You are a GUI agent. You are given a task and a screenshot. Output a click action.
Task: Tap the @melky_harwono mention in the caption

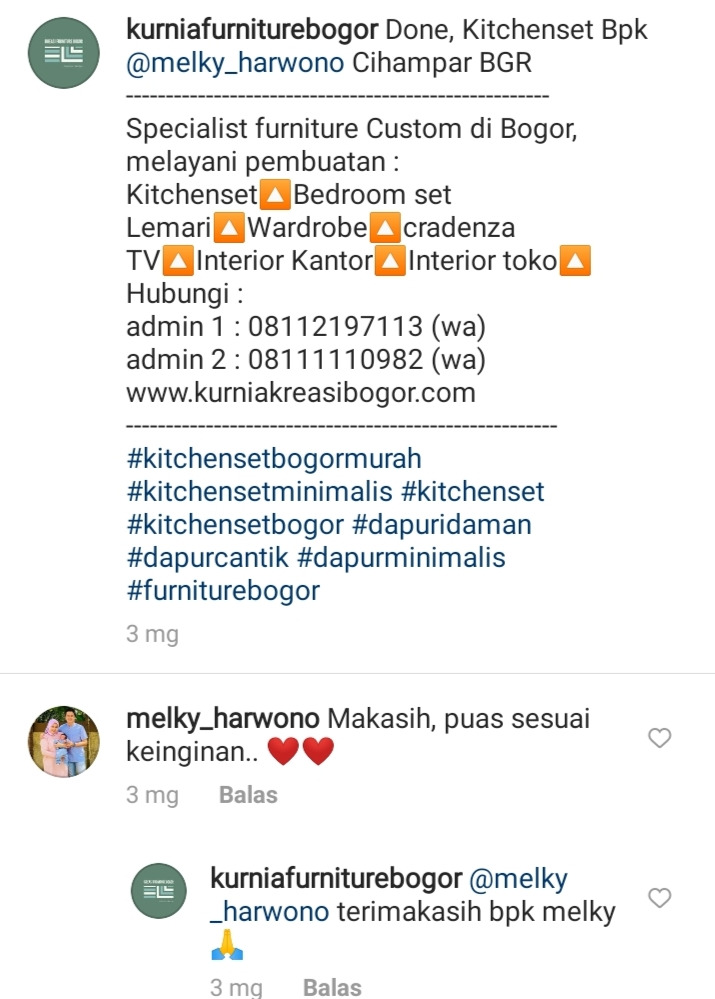click(235, 63)
